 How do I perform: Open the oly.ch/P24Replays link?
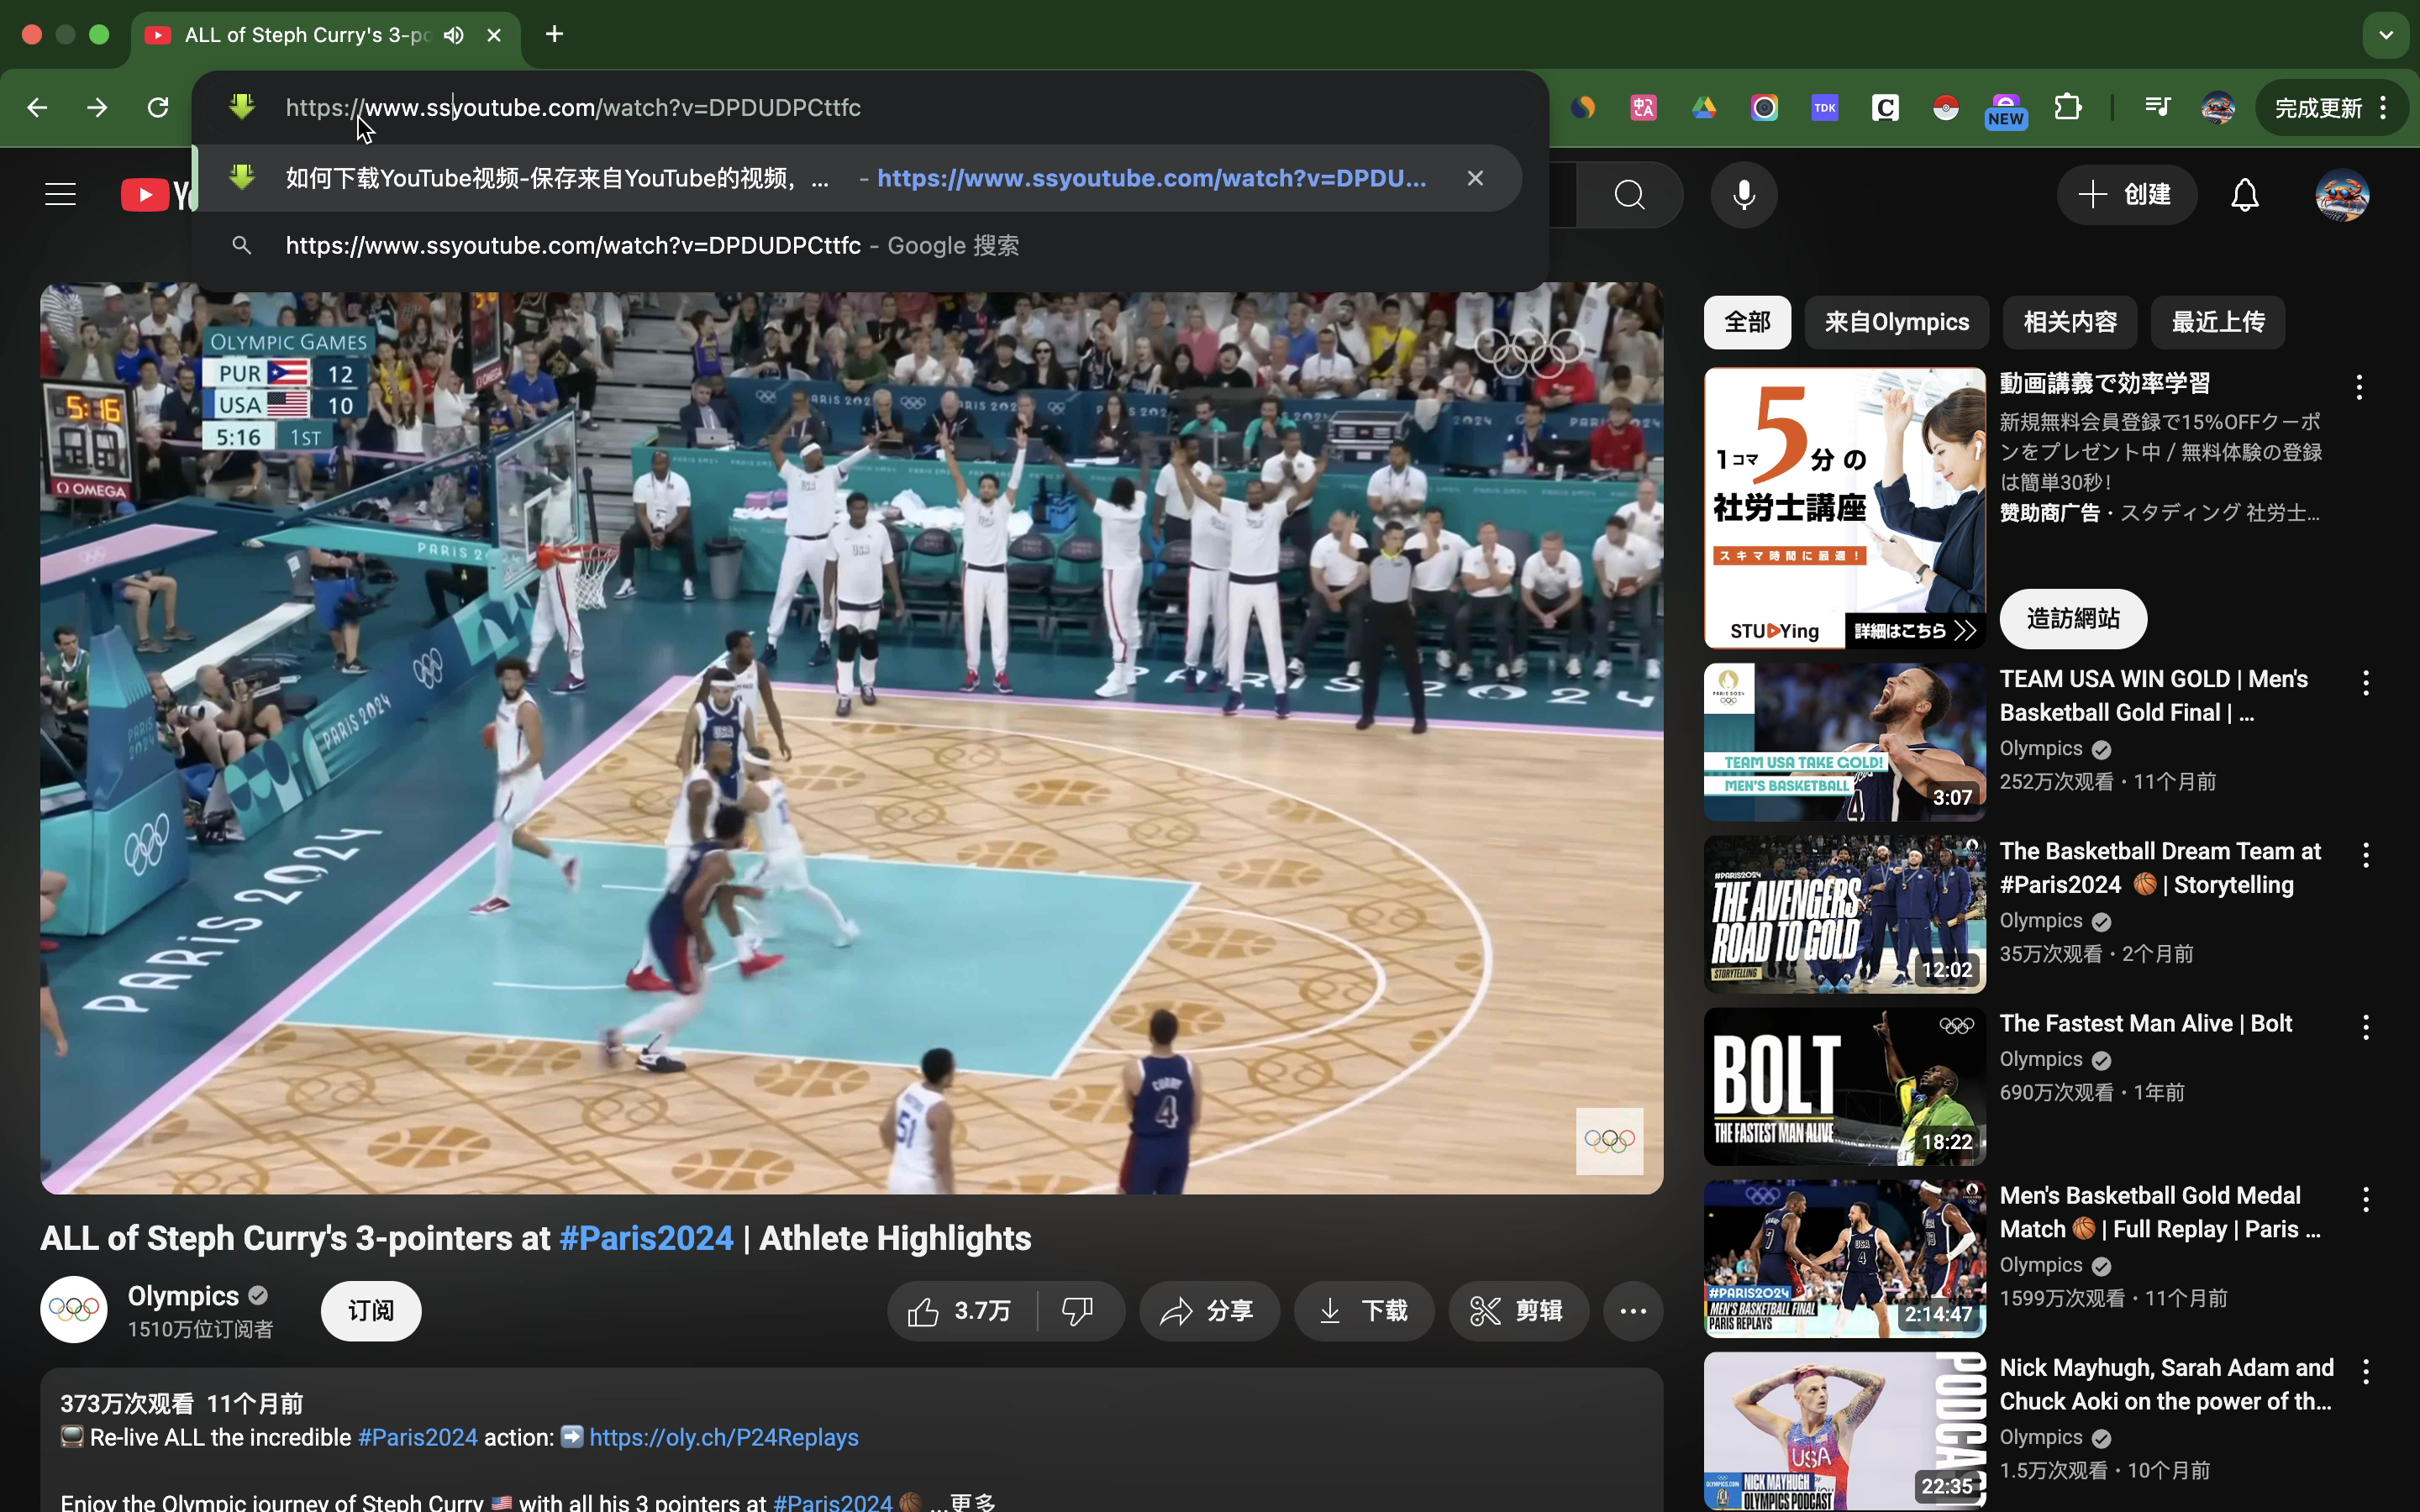tap(724, 1437)
